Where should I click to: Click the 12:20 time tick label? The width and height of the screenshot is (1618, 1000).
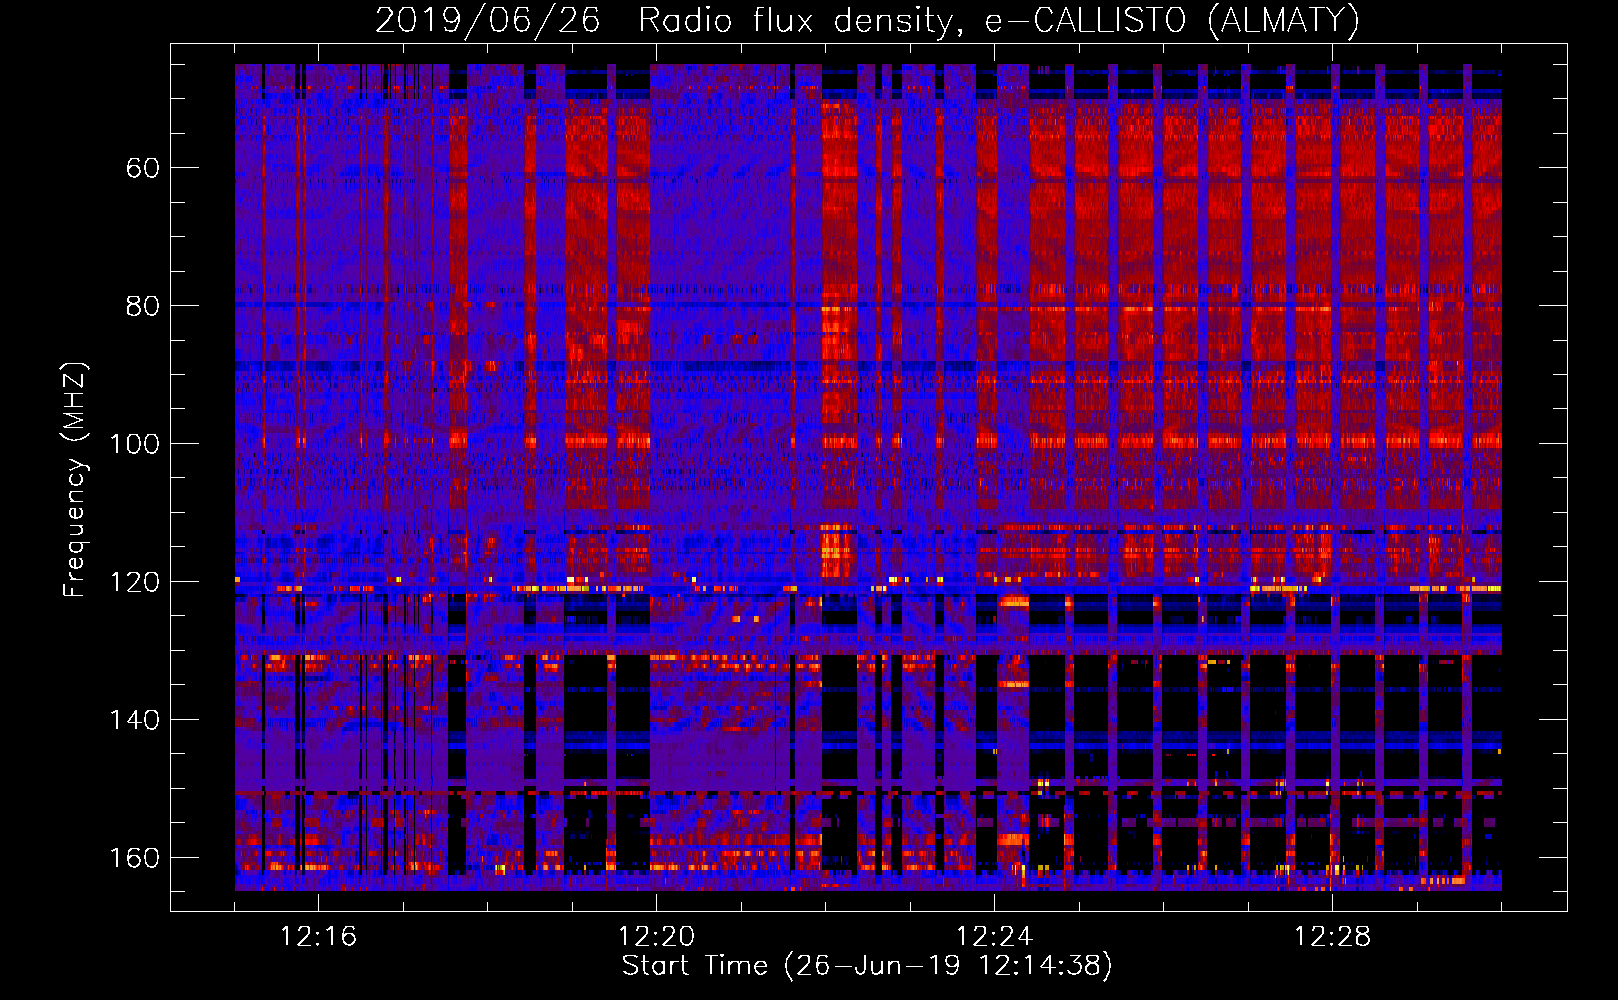click(656, 937)
